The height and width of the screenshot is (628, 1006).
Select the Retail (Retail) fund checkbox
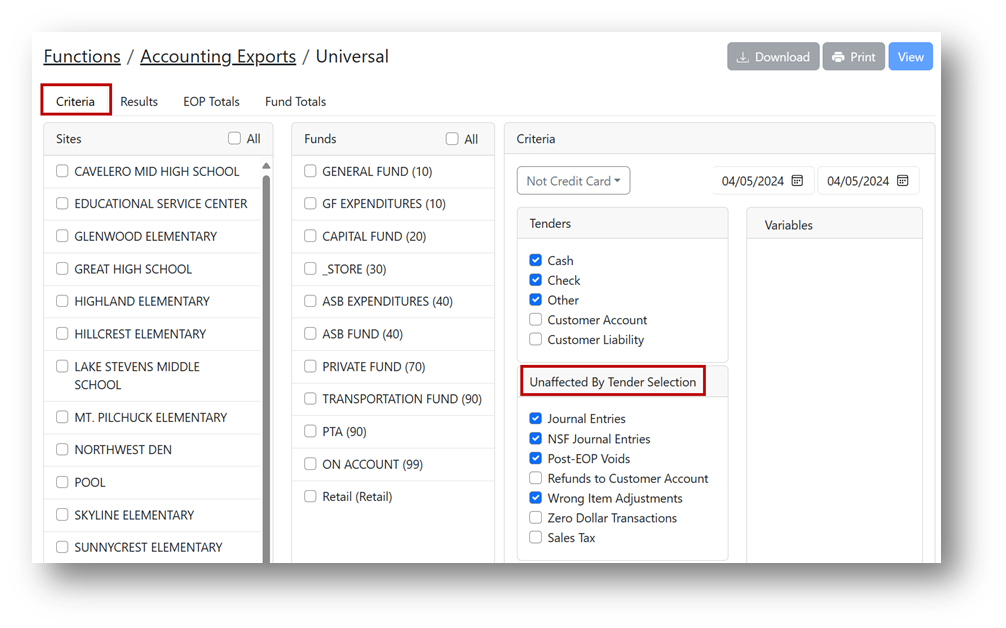(x=311, y=496)
